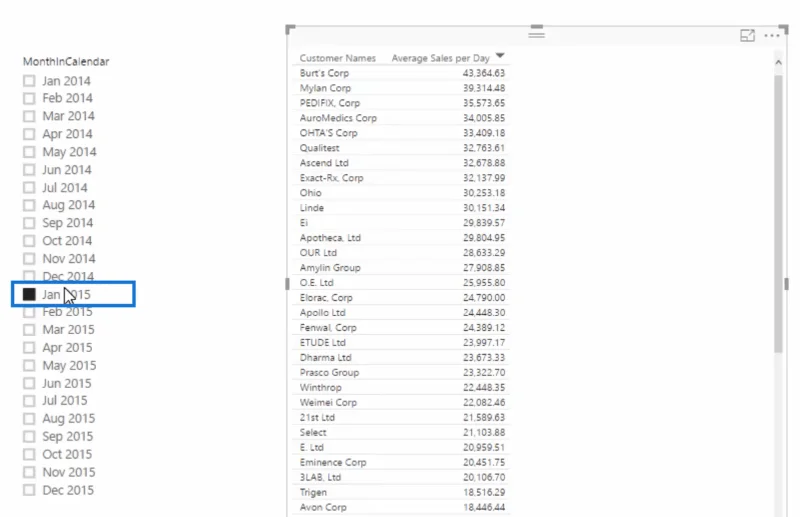Open More options ellipsis menu
800x517 pixels.
click(771, 36)
